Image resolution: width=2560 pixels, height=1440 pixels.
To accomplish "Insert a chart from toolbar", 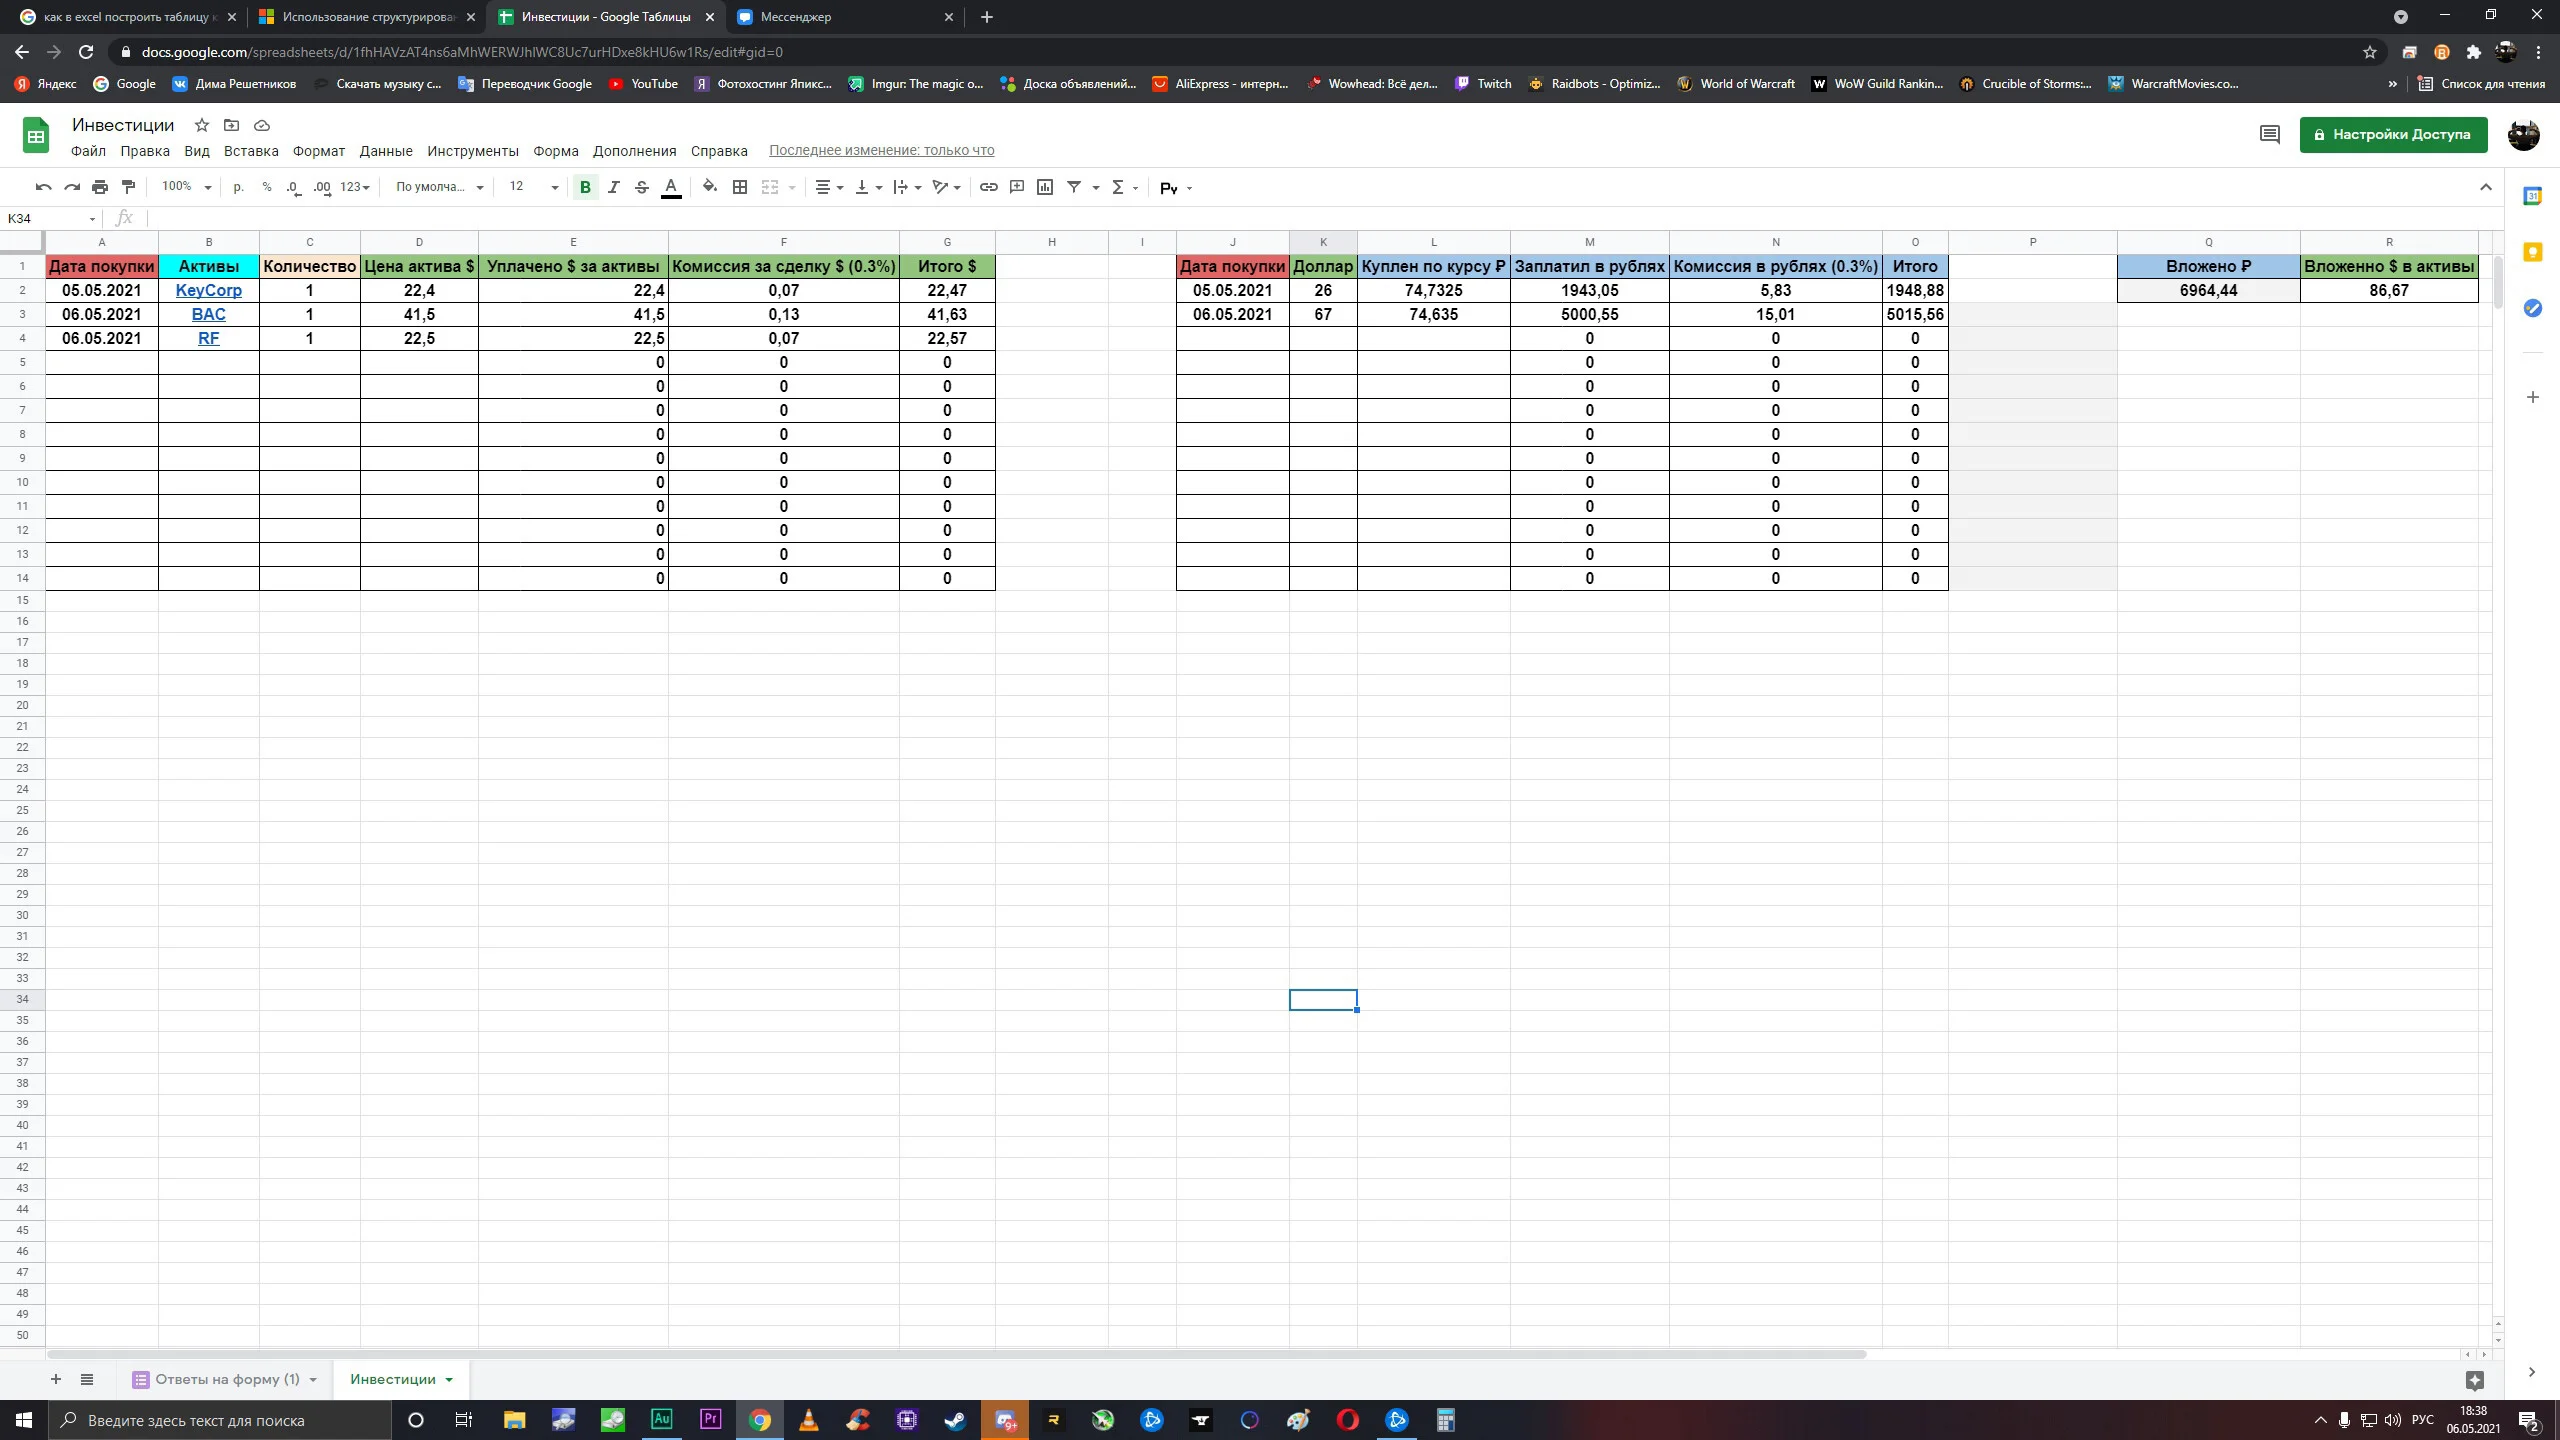I will [1045, 187].
